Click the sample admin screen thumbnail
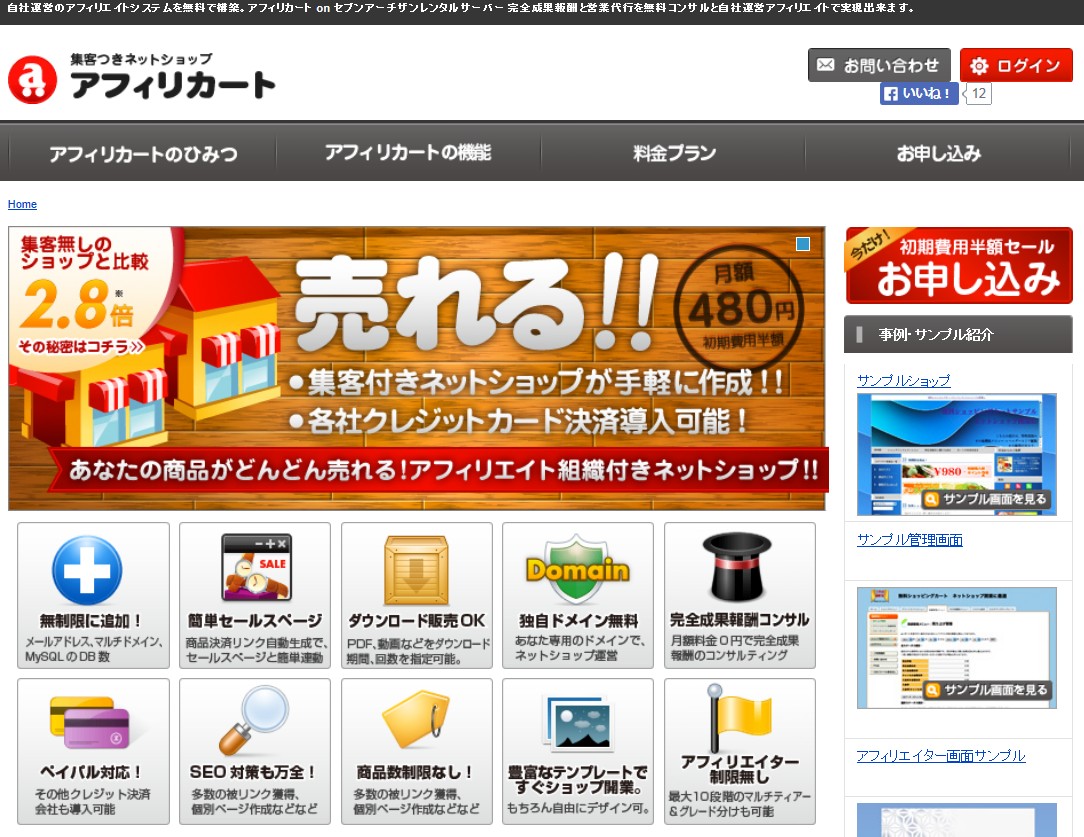 pos(957,648)
